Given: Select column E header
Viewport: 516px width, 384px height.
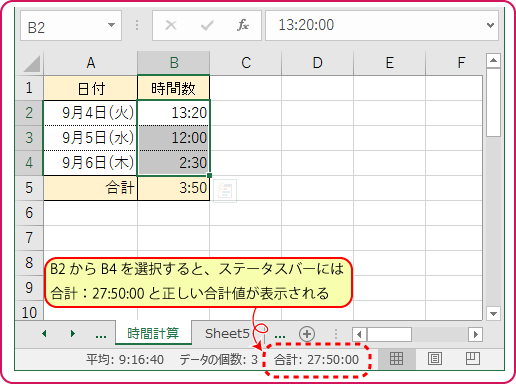Looking at the screenshot, I should click(x=390, y=63).
